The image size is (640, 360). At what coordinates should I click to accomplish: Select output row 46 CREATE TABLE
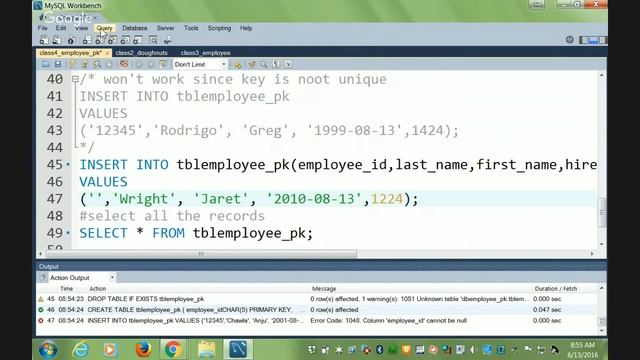(x=316, y=310)
